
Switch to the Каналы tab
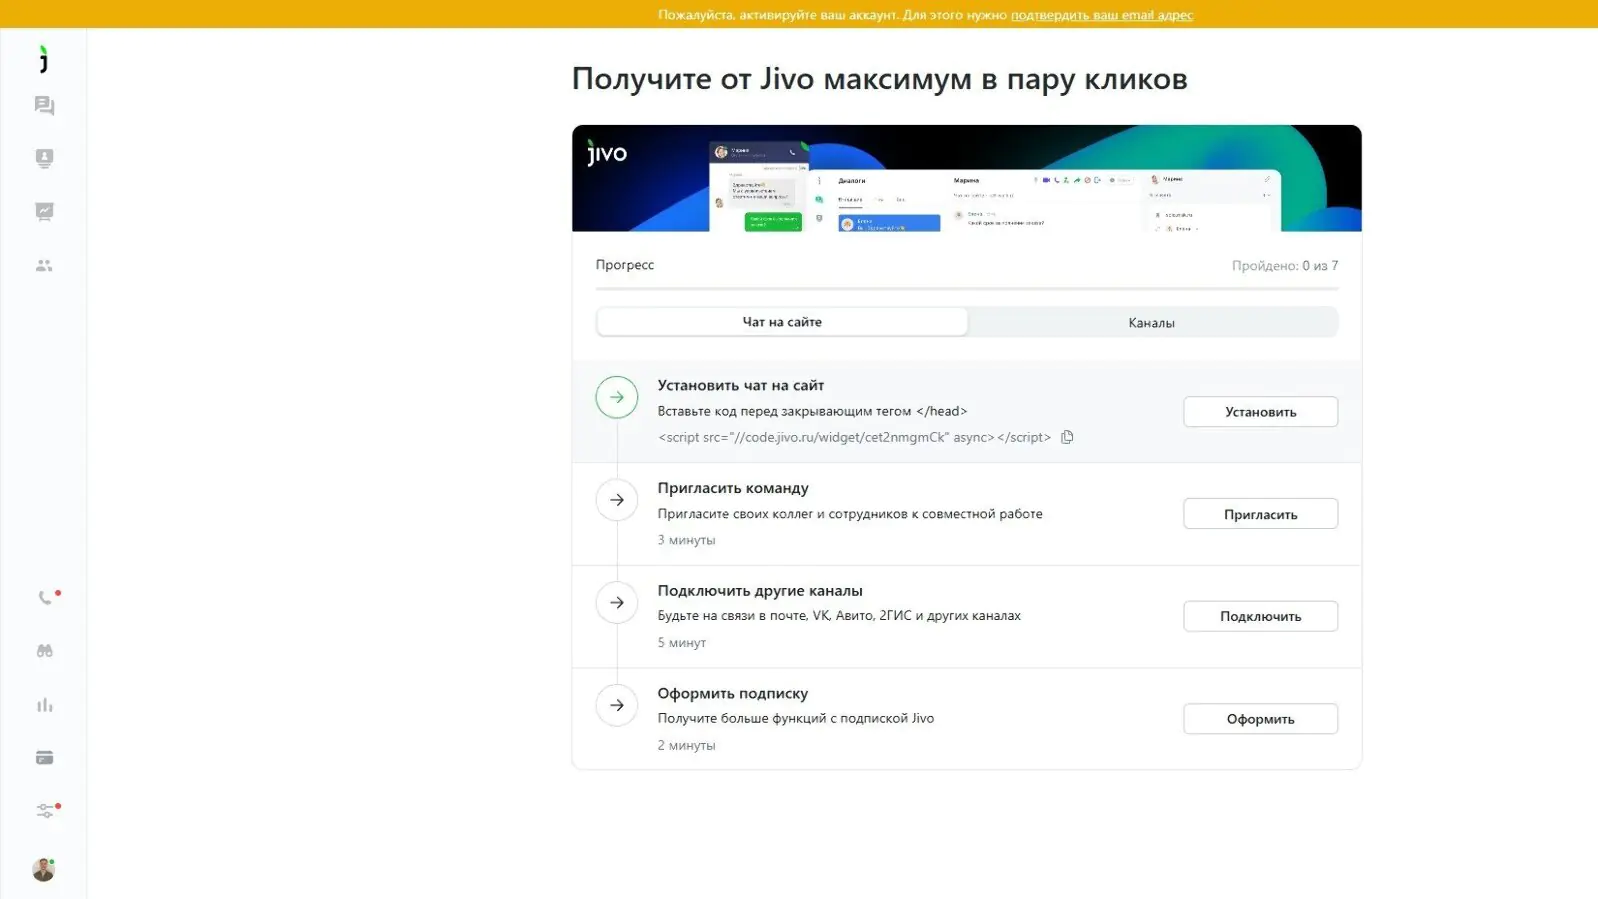click(x=1152, y=322)
